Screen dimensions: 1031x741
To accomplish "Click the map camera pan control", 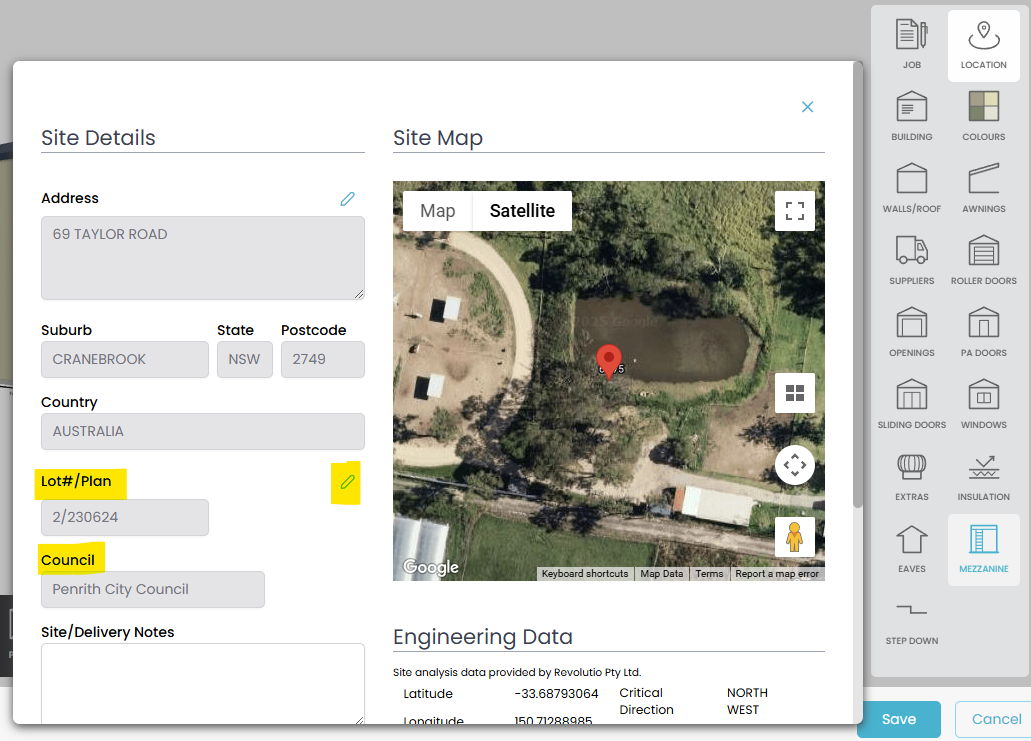I will click(795, 465).
